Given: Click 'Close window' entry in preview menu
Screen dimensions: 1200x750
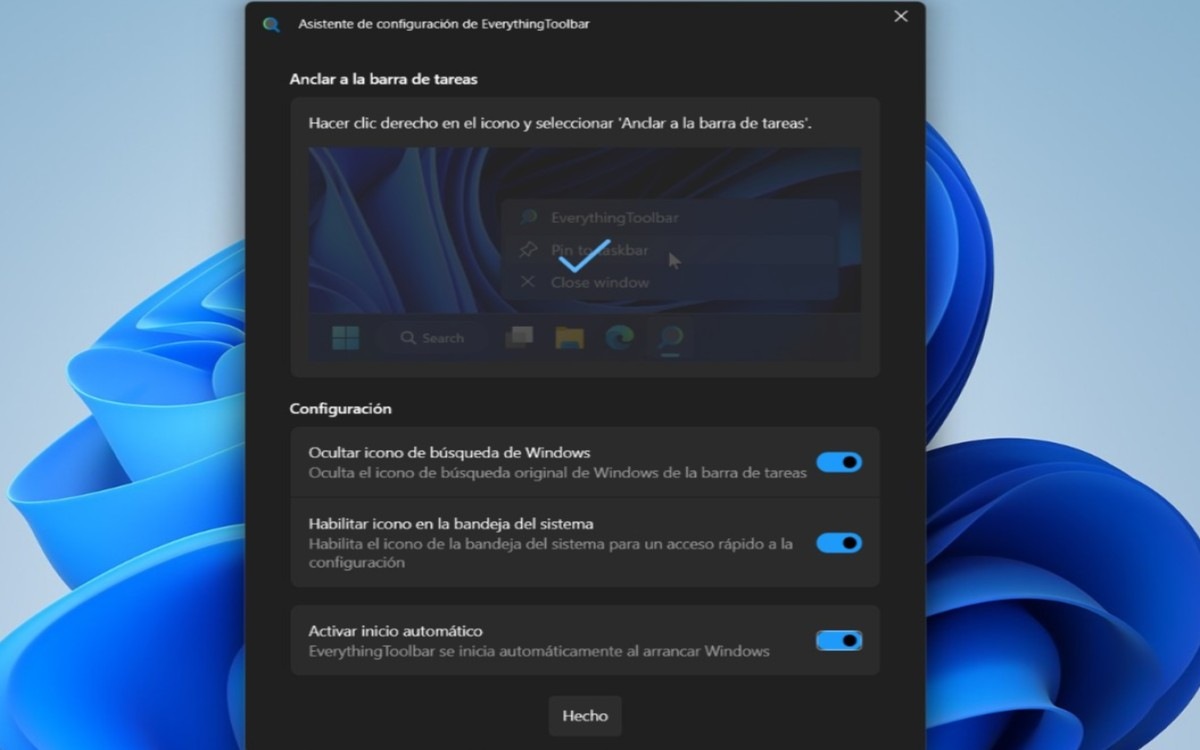Looking at the screenshot, I should (x=668, y=282).
